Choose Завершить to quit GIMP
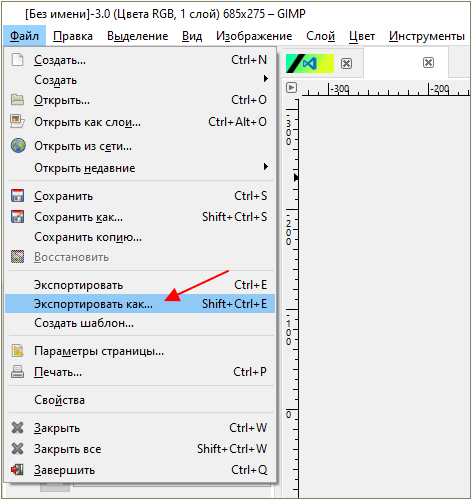Screen dimensions: 472x500 140,470
